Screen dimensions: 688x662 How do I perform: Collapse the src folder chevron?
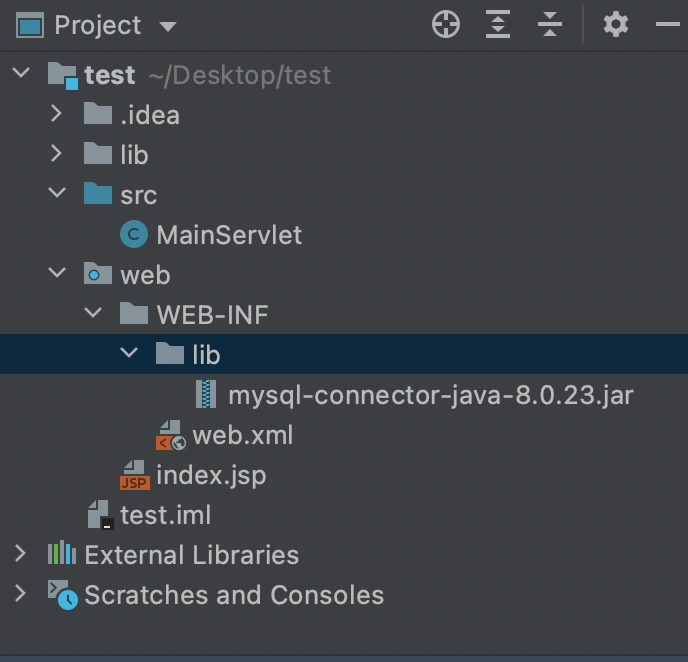[x=57, y=192]
